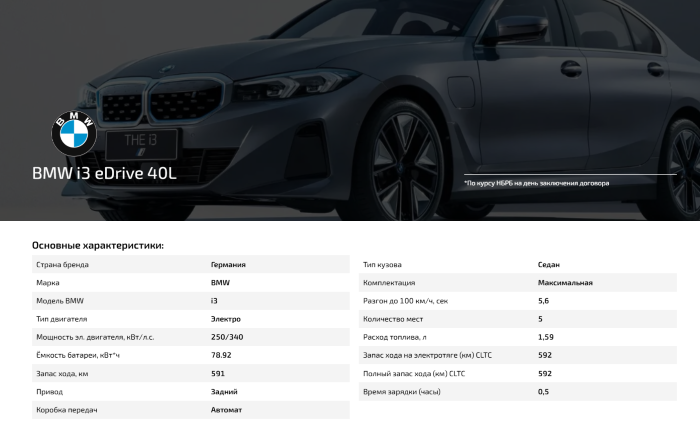The height and width of the screenshot is (432, 700).
Task: Click the 78.92 battery capacity value
Action: click(221, 356)
